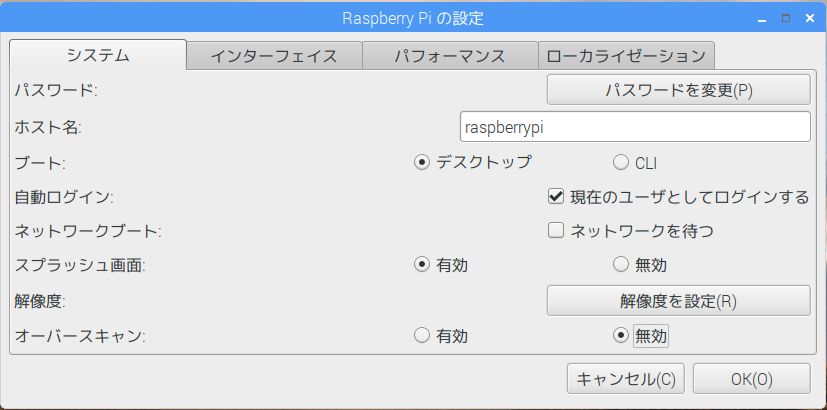Confirm settings with OK(O) button

[752, 378]
